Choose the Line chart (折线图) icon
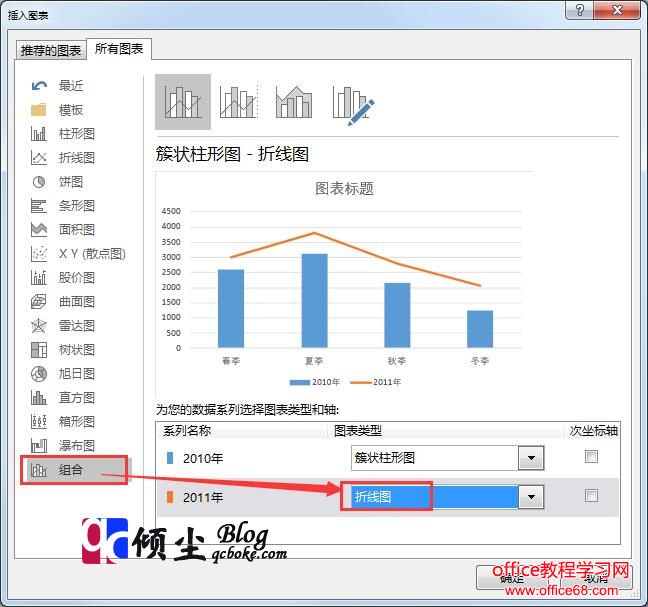Image resolution: width=648 pixels, height=607 pixels. click(39, 158)
